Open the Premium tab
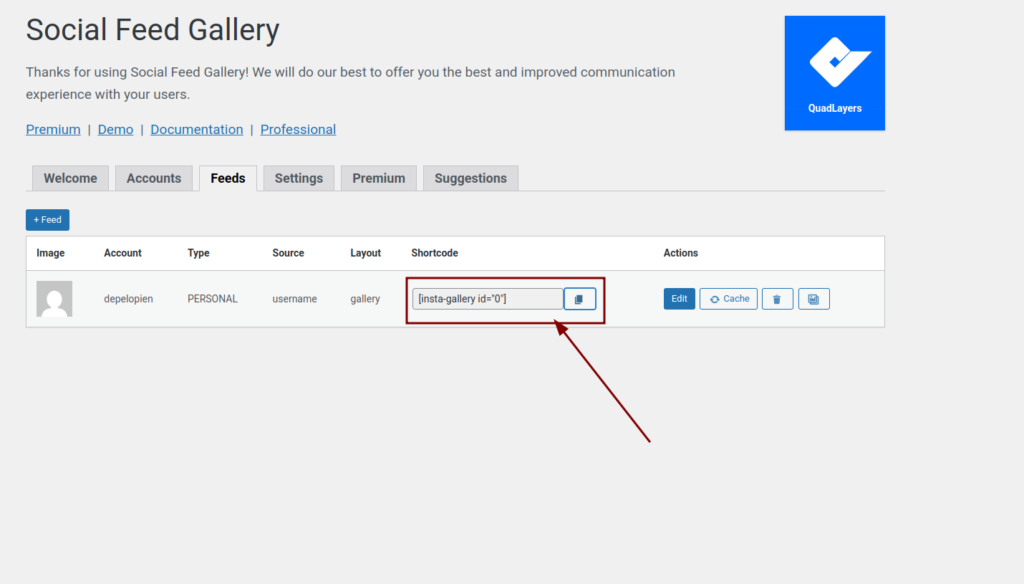This screenshot has height=584, width=1024. coord(379,178)
